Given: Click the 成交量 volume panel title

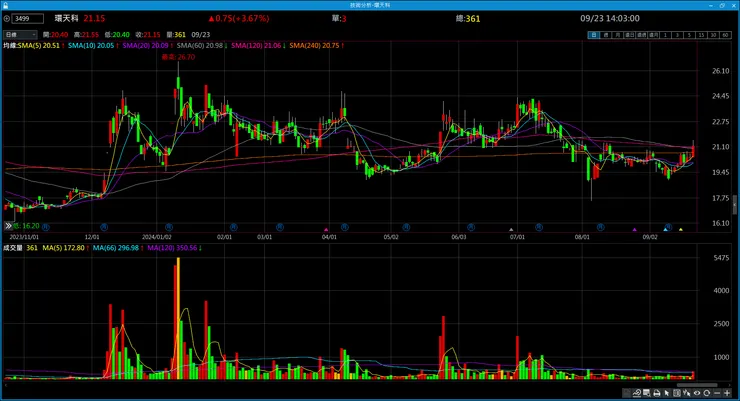Looking at the screenshot, I should pos(13,248).
